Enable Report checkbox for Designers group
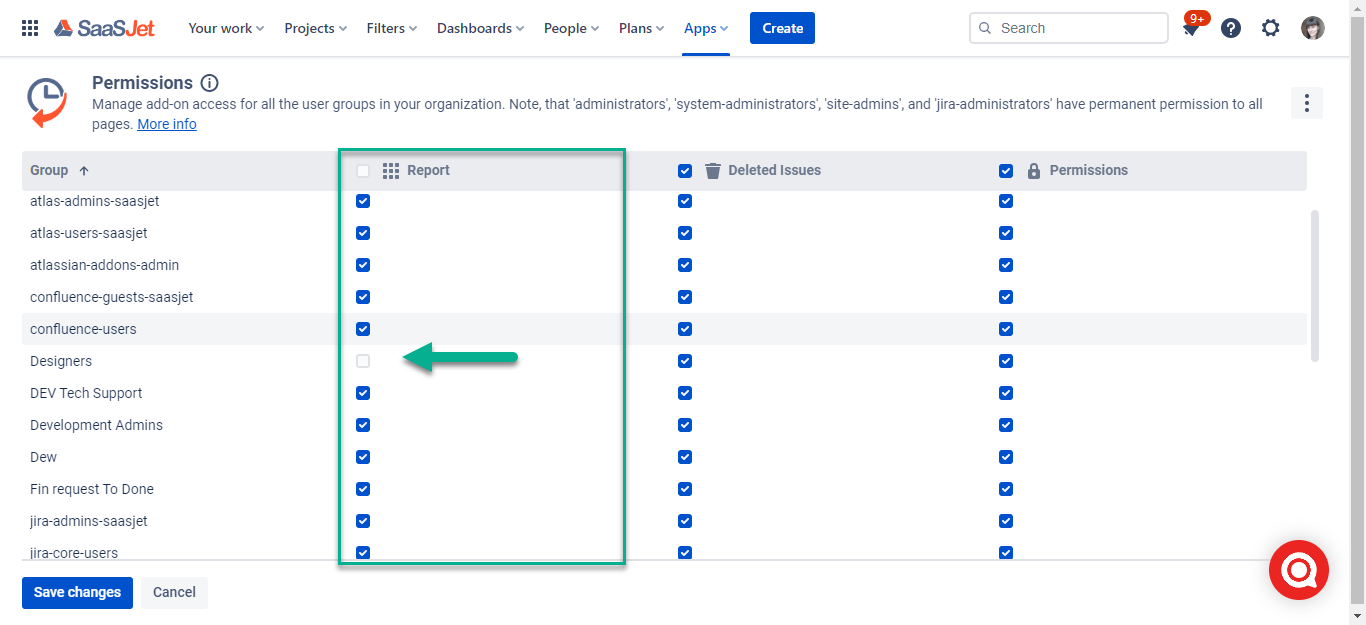1366x625 pixels. 363,361
